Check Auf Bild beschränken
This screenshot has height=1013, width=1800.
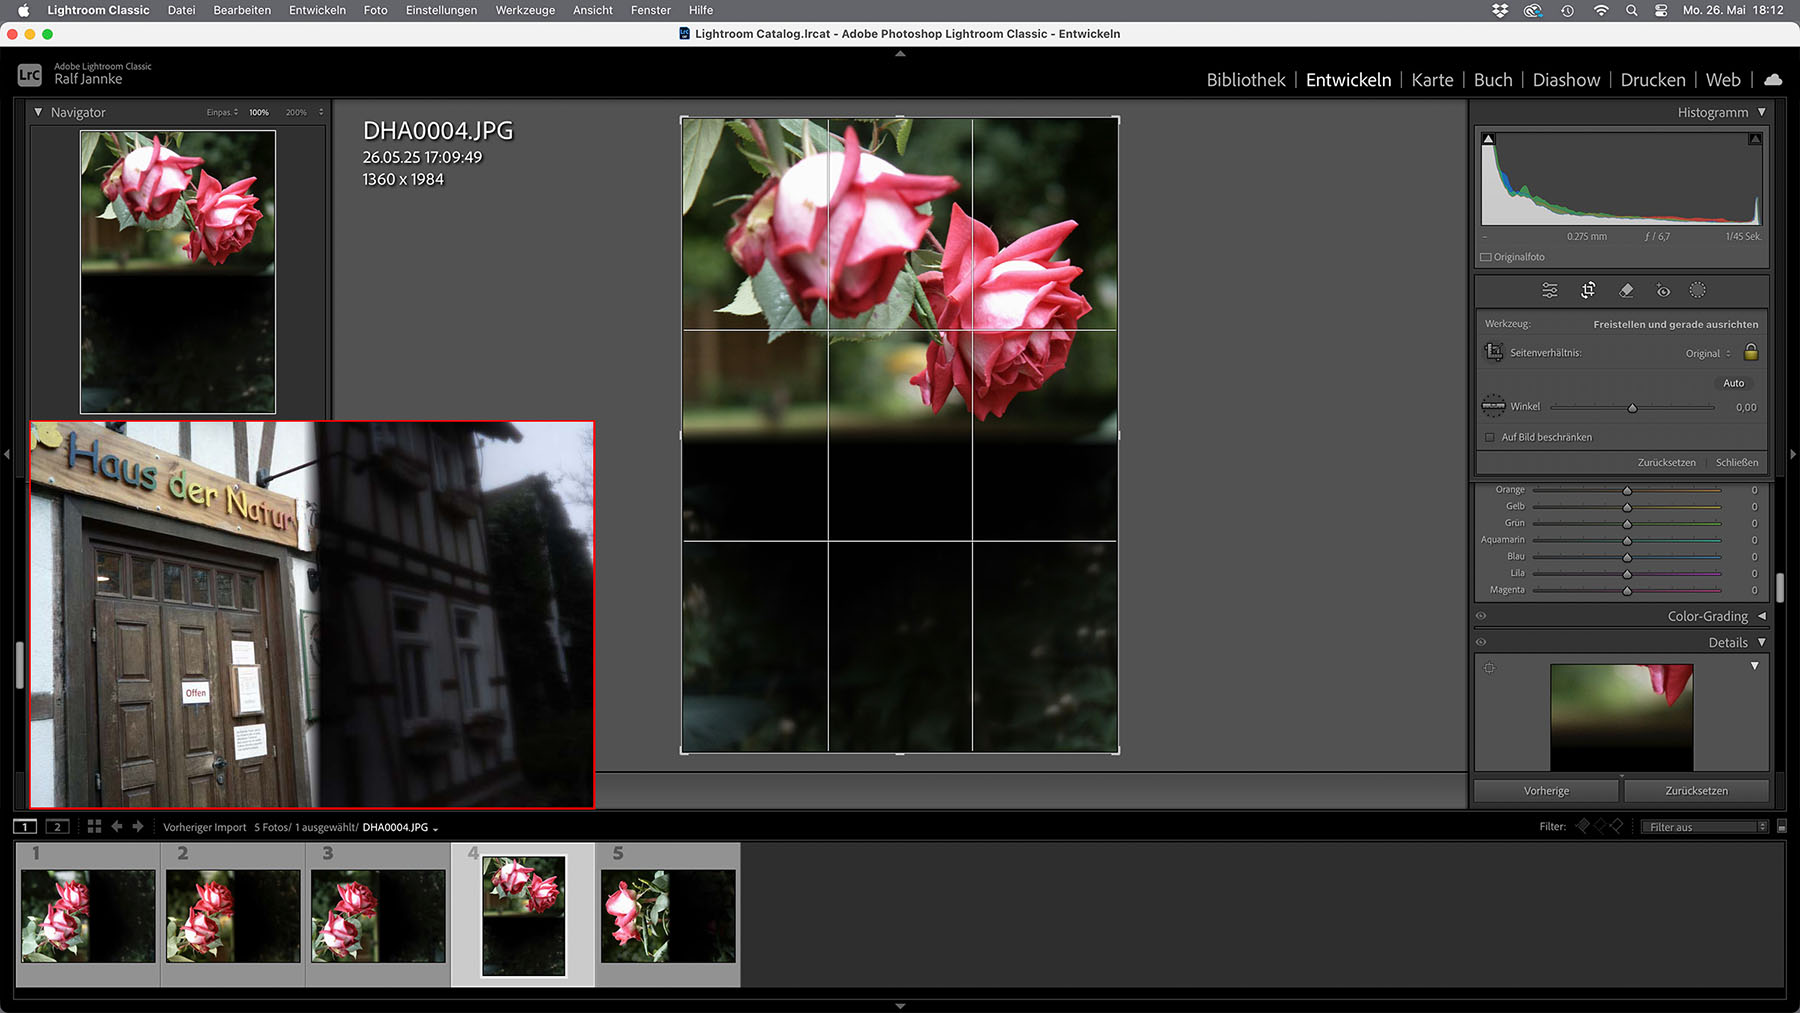pyautogui.click(x=1490, y=437)
